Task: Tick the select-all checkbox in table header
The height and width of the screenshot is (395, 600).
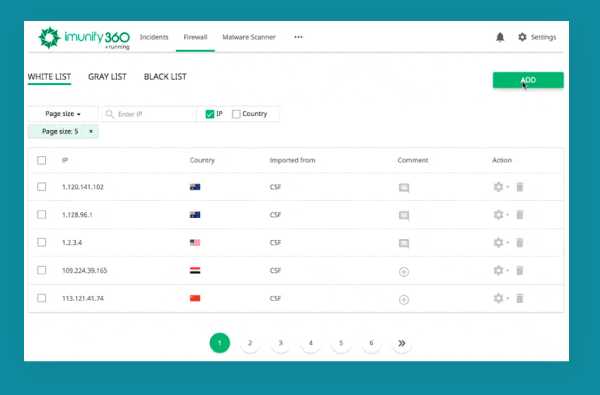Action: tap(42, 160)
